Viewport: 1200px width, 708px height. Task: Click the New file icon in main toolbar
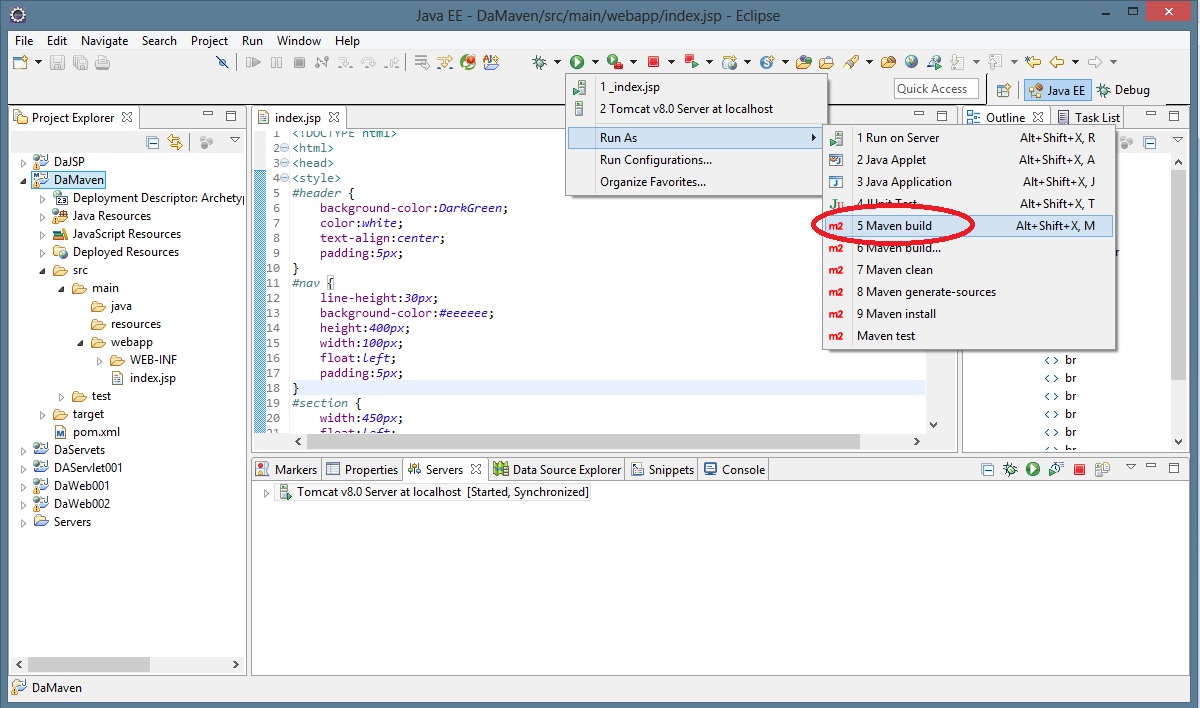(20, 62)
